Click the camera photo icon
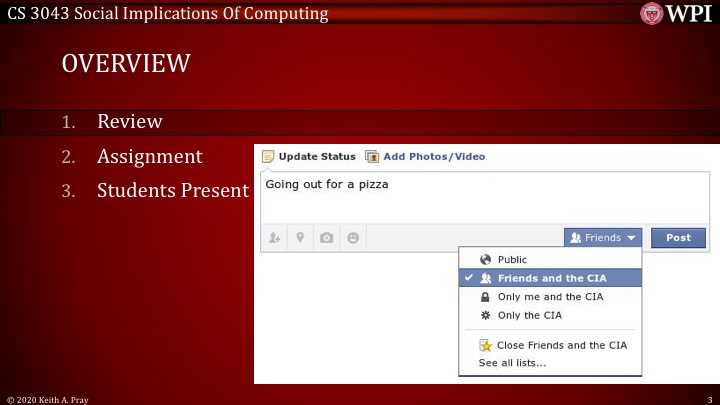Screen dimensions: 720x405 click(326, 238)
